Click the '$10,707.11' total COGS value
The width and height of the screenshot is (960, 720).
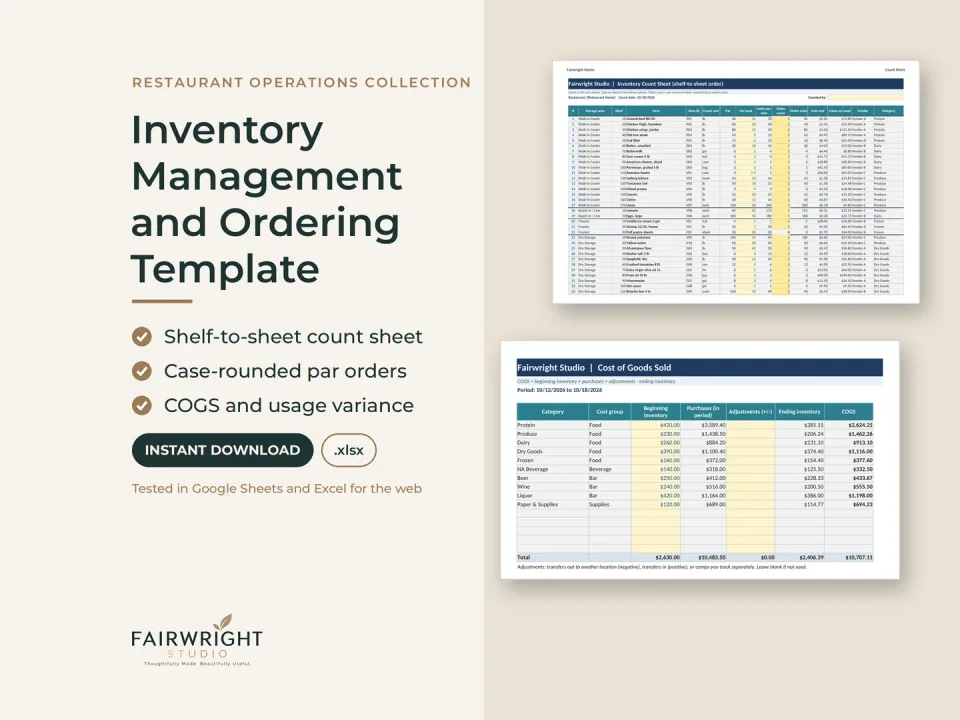tap(859, 557)
